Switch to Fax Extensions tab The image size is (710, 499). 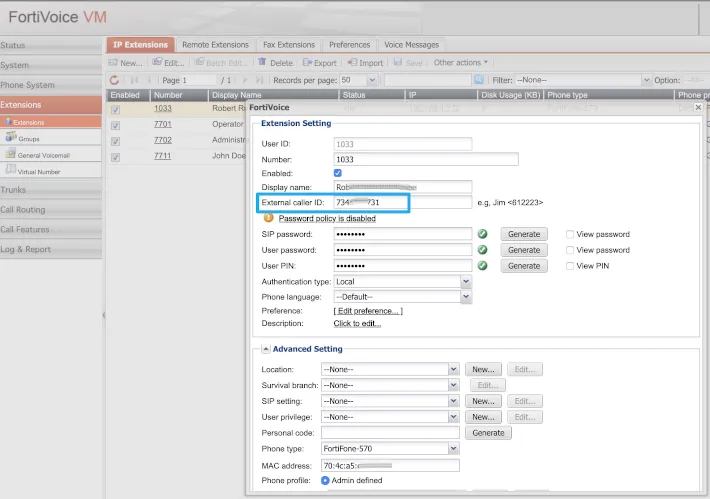tap(289, 45)
